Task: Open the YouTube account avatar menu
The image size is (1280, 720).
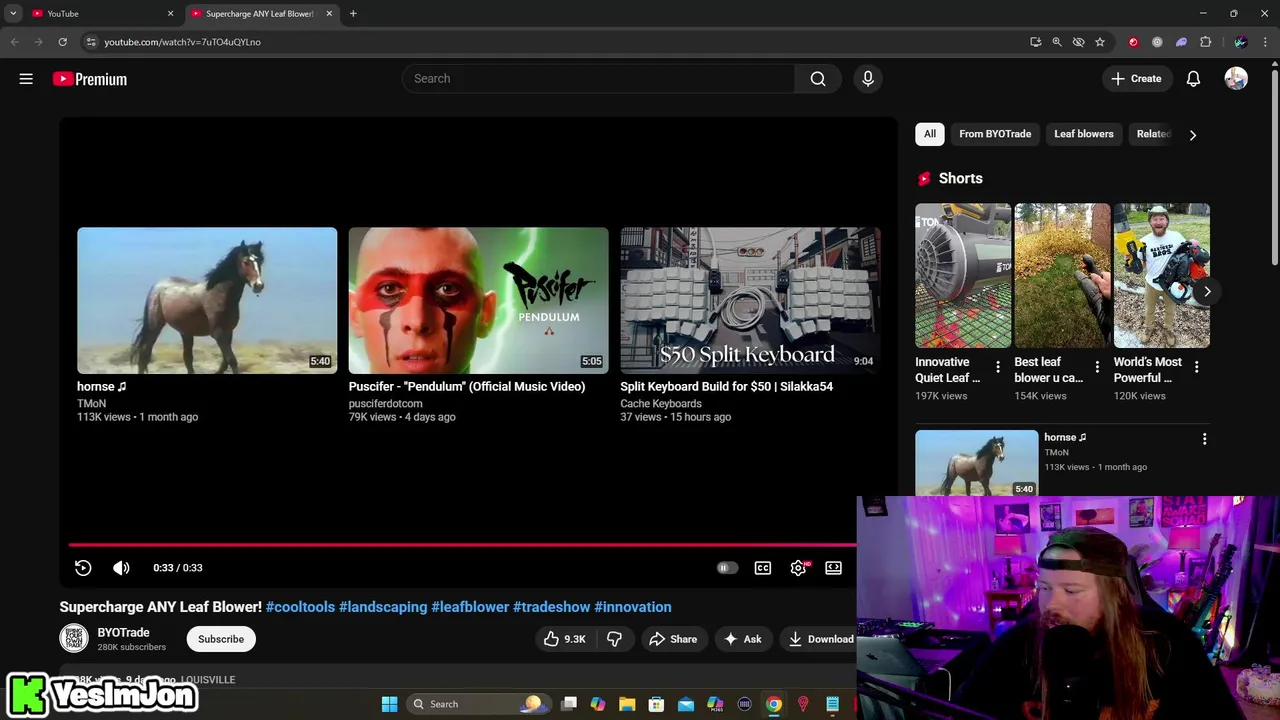Action: [1236, 79]
